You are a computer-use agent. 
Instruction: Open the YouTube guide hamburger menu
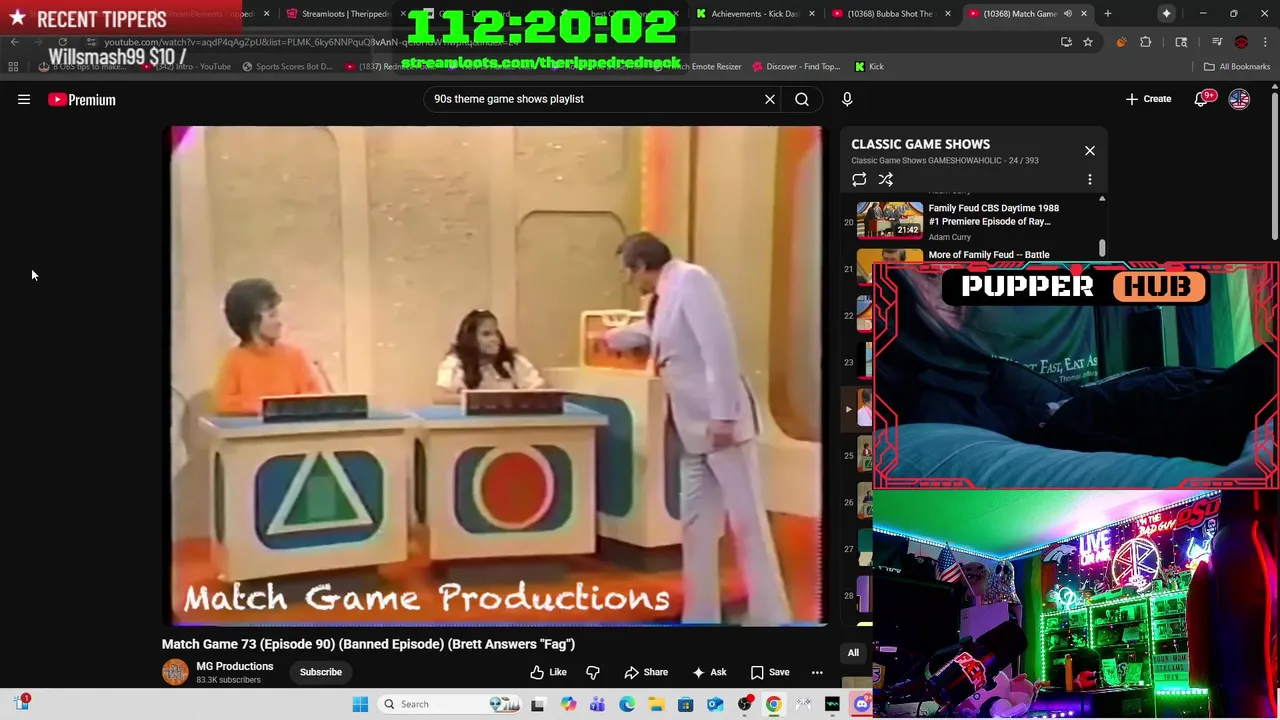(x=24, y=99)
